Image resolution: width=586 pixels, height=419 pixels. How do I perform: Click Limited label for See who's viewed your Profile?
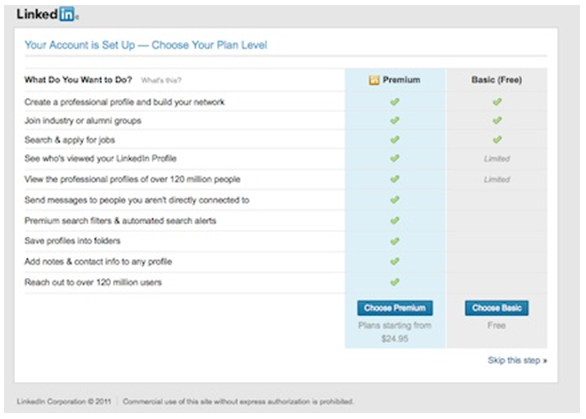(497, 159)
